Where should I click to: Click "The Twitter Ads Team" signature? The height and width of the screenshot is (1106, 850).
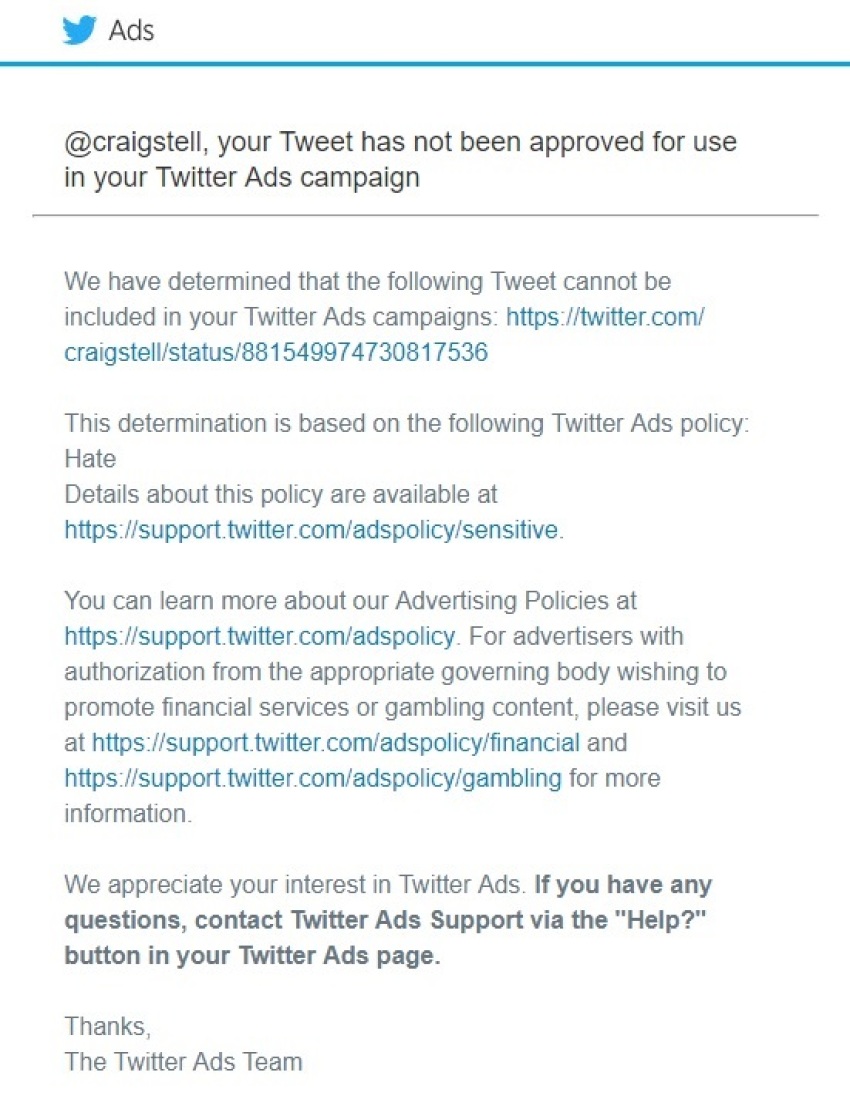[183, 1061]
